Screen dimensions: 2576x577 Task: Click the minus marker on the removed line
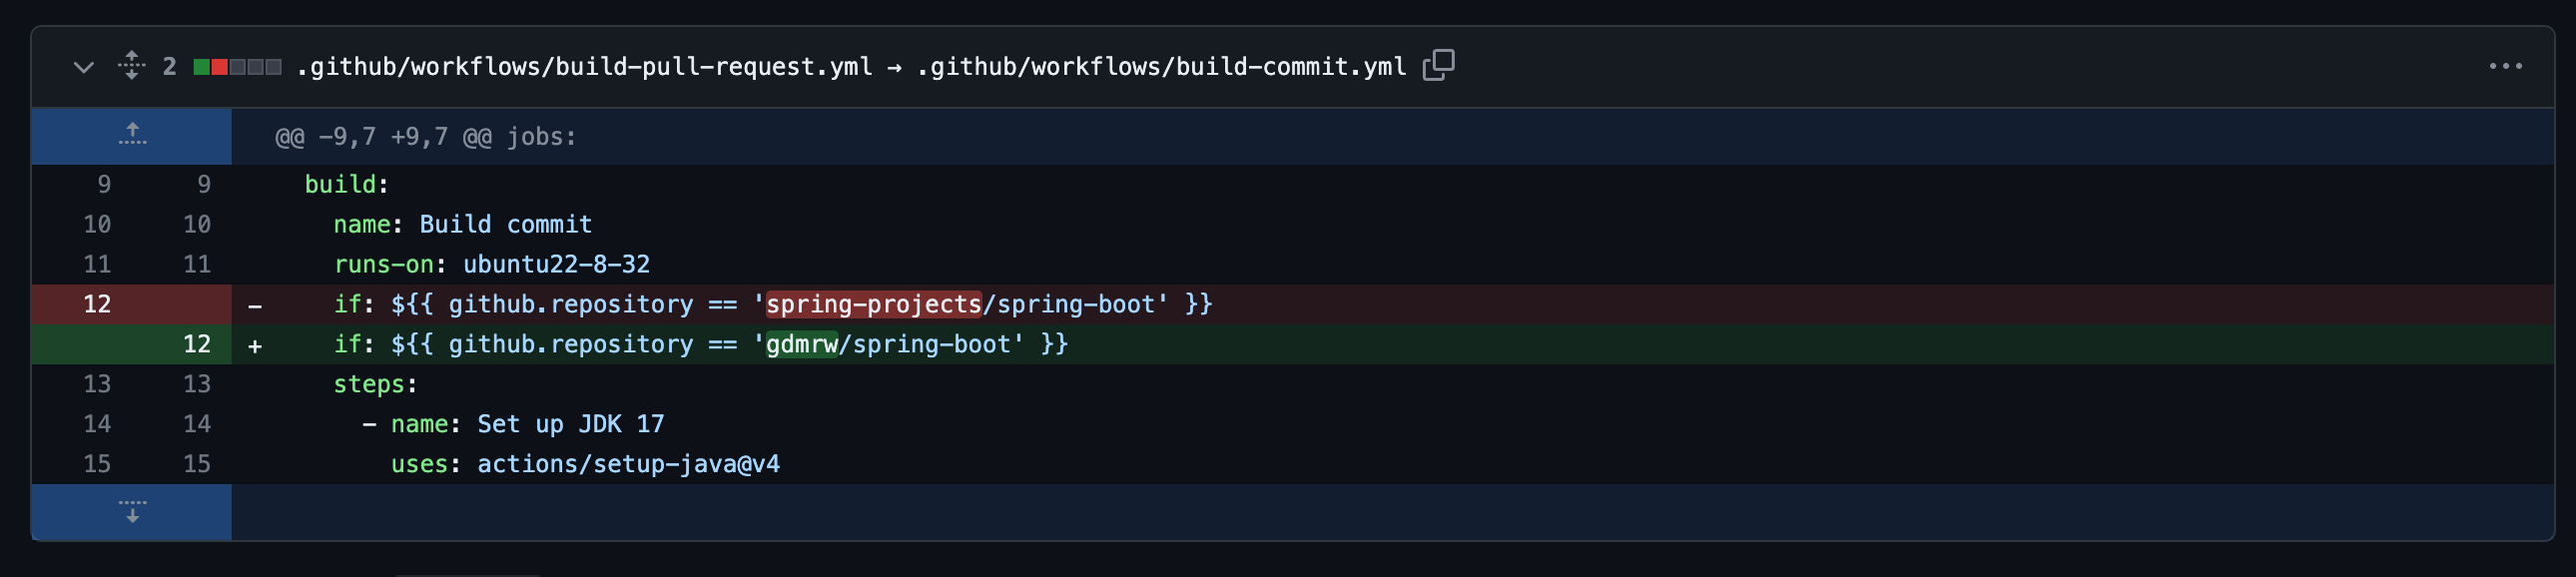(255, 305)
